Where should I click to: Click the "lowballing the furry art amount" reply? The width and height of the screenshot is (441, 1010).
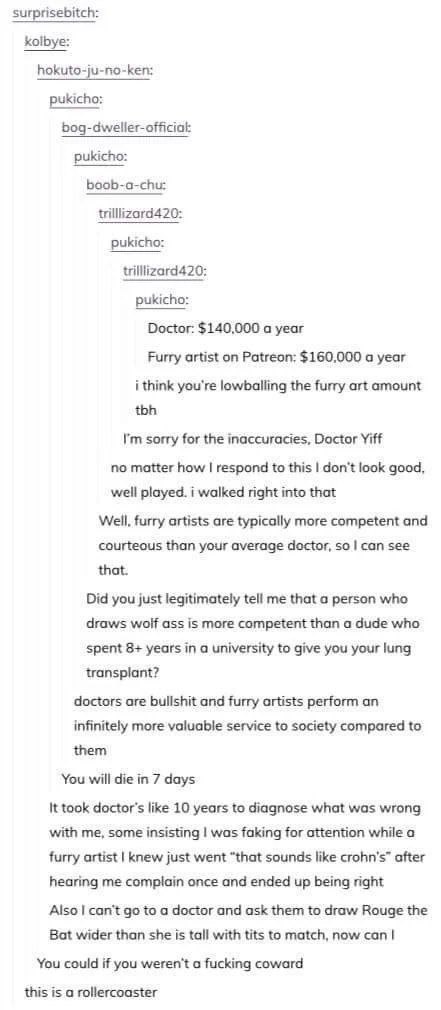(x=278, y=398)
